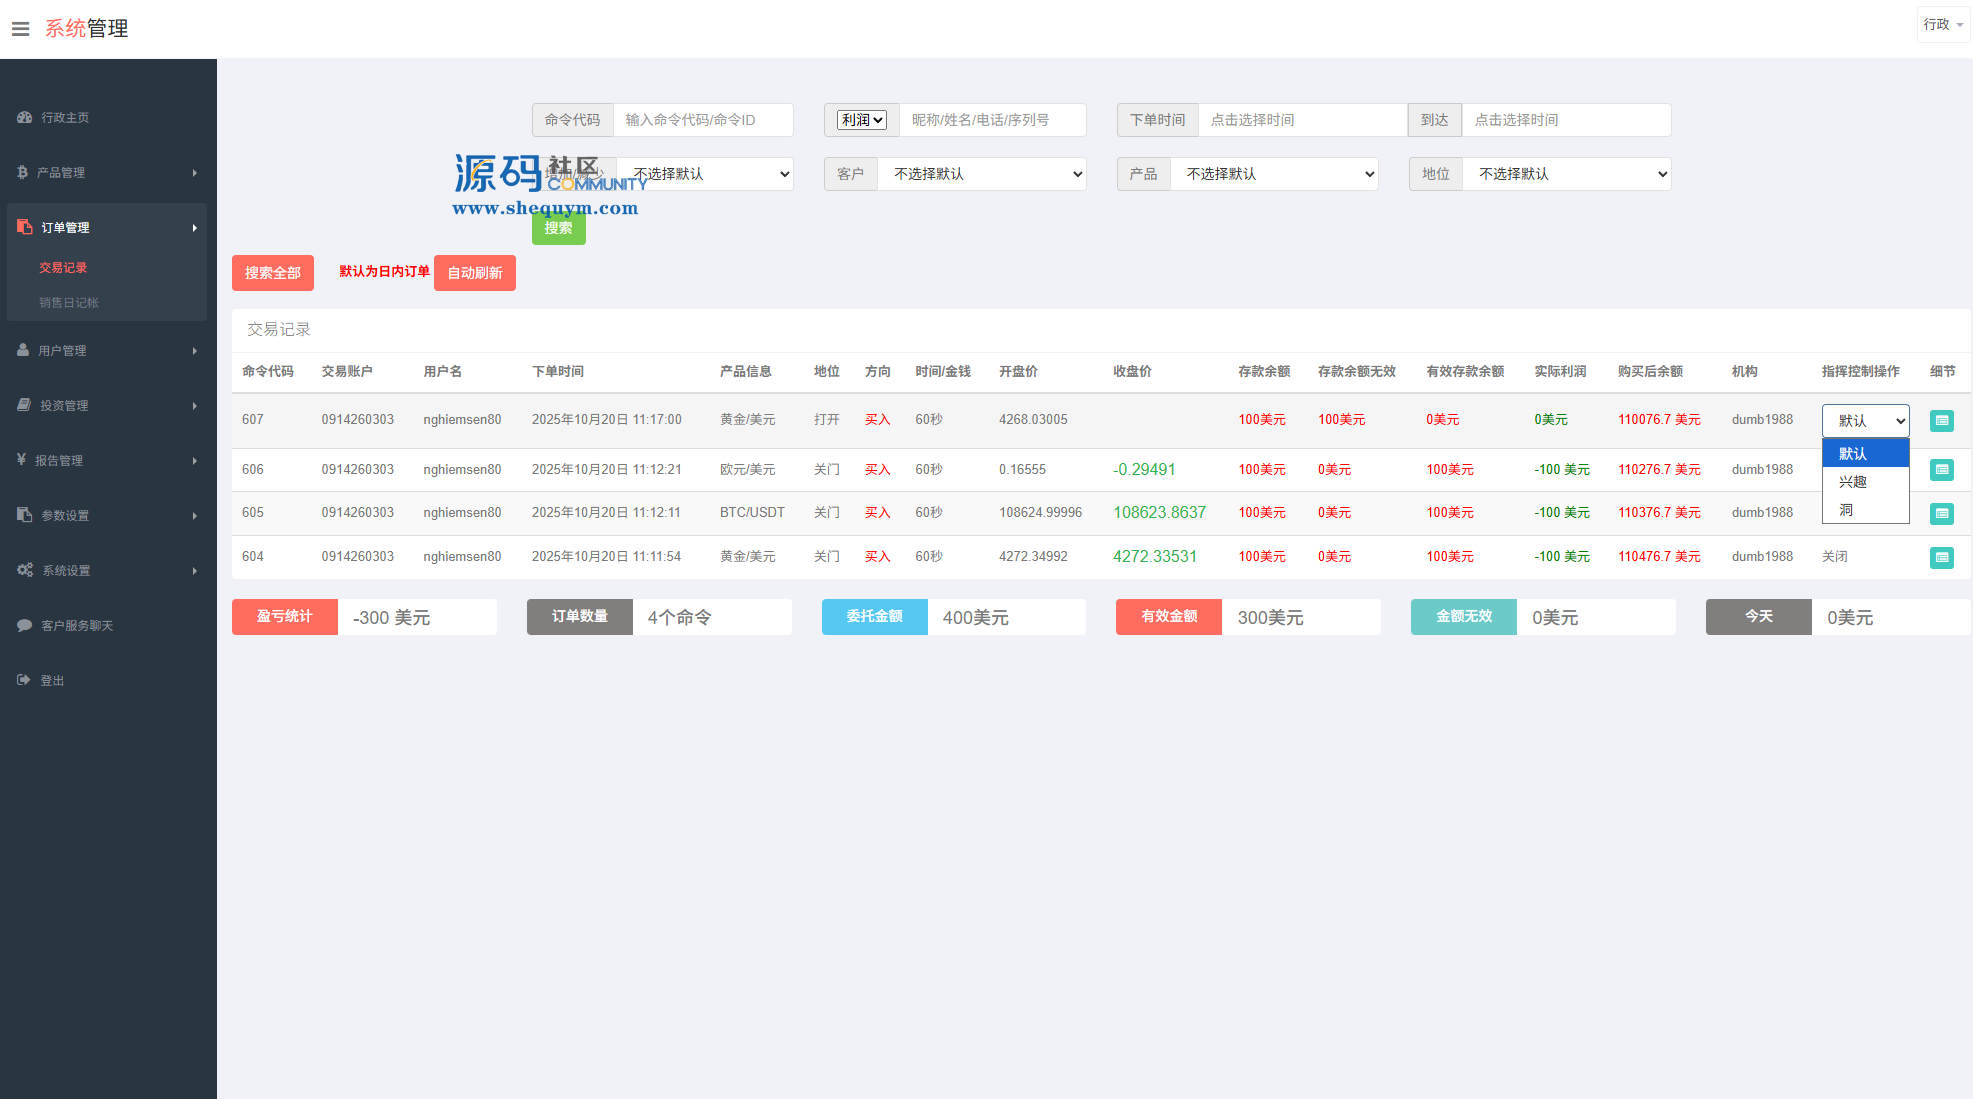Open the 地位 filter dropdown

coord(1566,174)
